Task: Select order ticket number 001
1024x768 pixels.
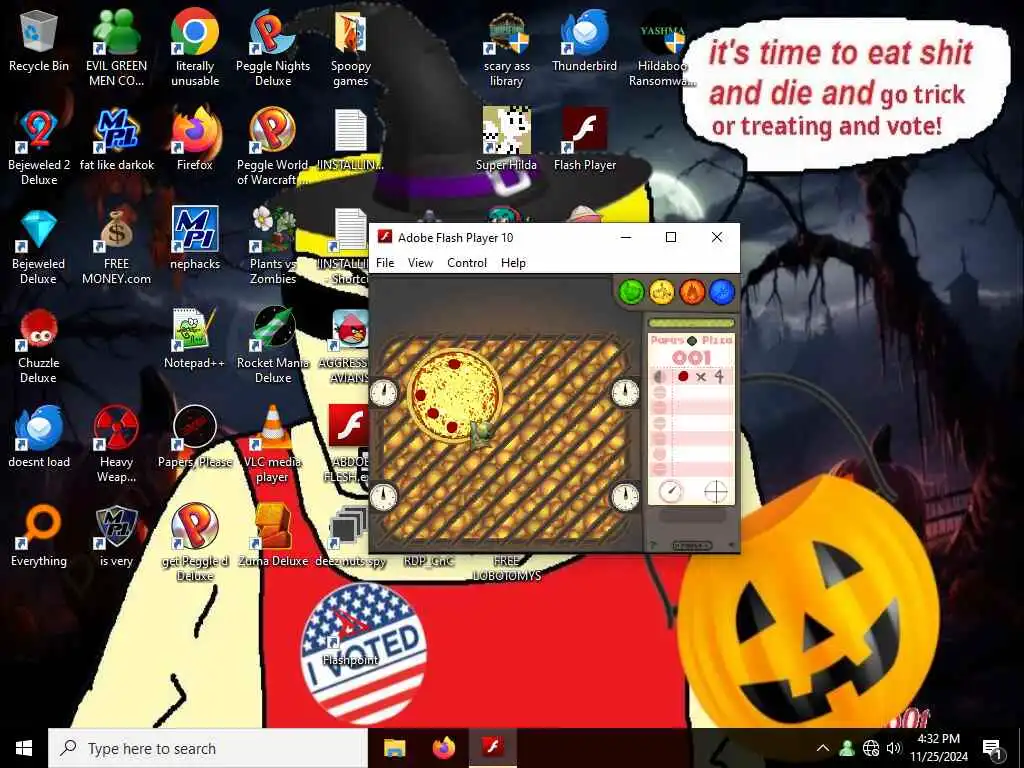Action: coord(692,357)
